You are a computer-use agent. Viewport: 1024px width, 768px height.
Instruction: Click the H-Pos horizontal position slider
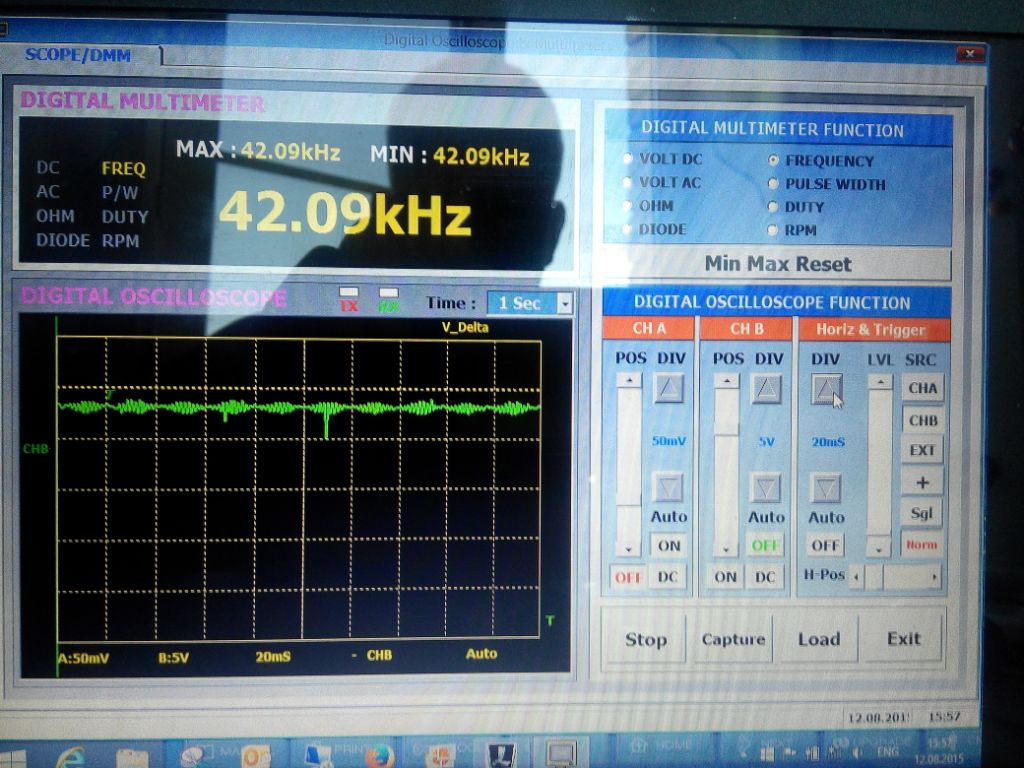pyautogui.click(x=893, y=577)
